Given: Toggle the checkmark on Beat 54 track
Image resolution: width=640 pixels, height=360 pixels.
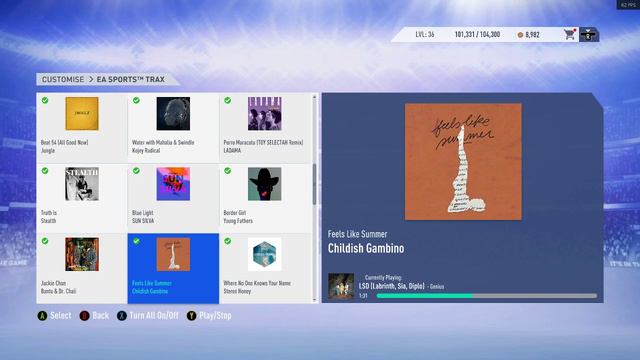Looking at the screenshot, I should (x=45, y=100).
